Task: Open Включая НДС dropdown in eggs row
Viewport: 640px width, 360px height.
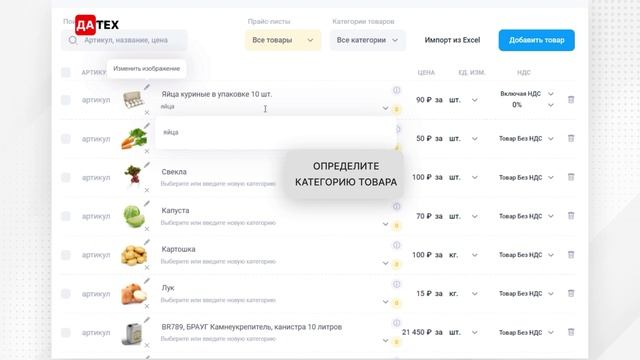Action: coord(551,94)
